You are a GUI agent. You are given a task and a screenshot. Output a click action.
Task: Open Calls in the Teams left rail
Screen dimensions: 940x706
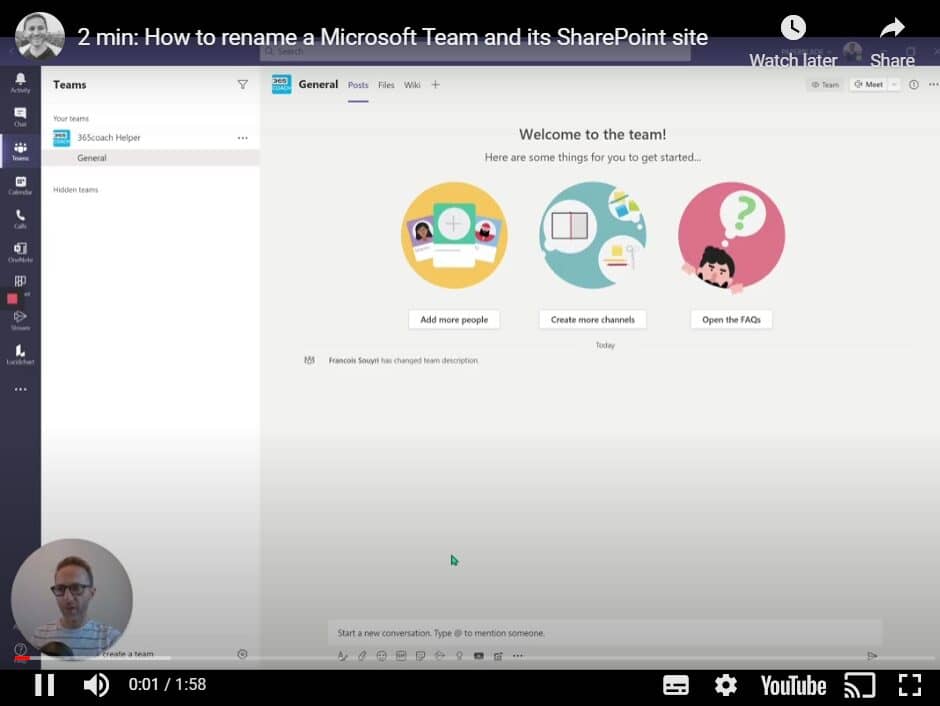(20, 219)
